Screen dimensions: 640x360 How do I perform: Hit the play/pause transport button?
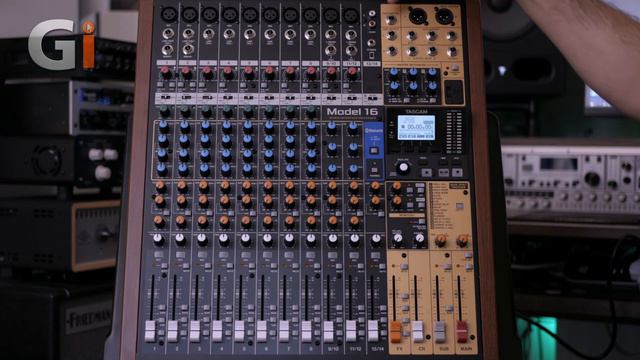point(444,172)
